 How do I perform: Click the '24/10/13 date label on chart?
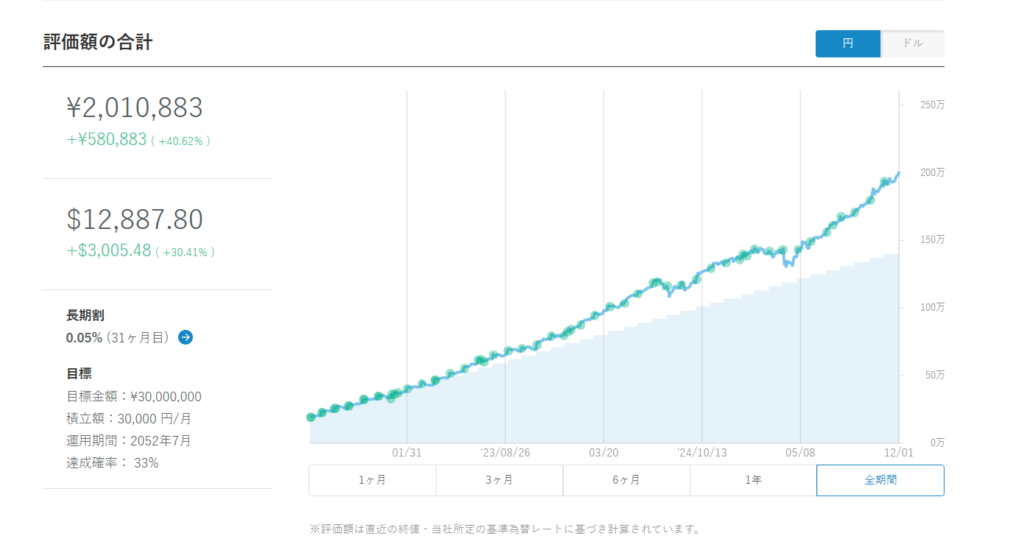(x=702, y=452)
